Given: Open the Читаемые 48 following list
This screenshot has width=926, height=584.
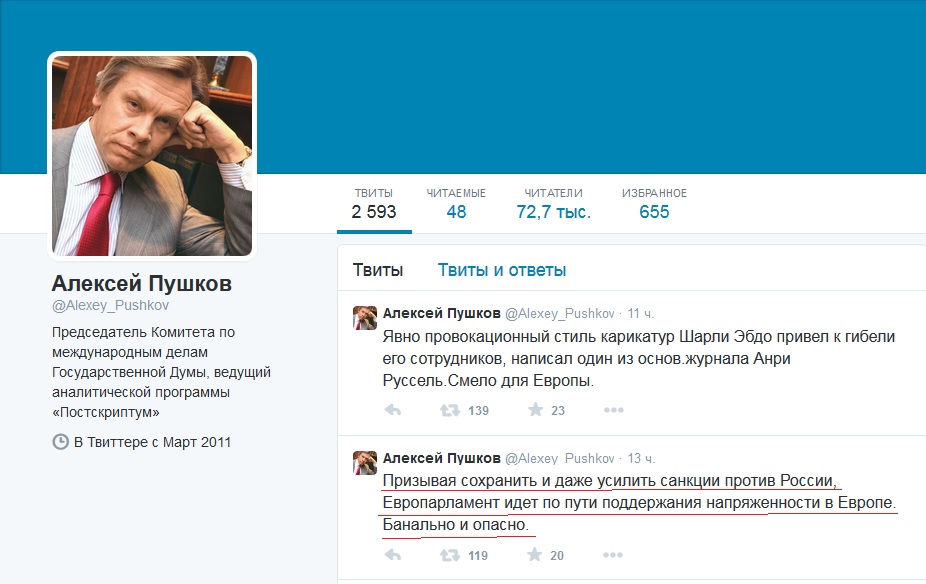Looking at the screenshot, I should tap(456, 204).
